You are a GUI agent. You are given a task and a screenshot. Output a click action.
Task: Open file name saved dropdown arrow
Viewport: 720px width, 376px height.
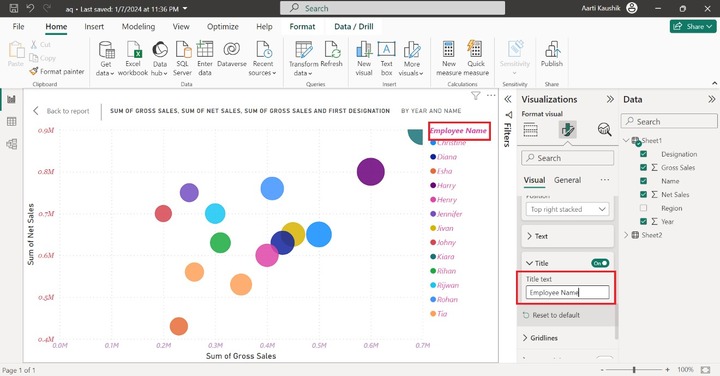pyautogui.click(x=185, y=9)
